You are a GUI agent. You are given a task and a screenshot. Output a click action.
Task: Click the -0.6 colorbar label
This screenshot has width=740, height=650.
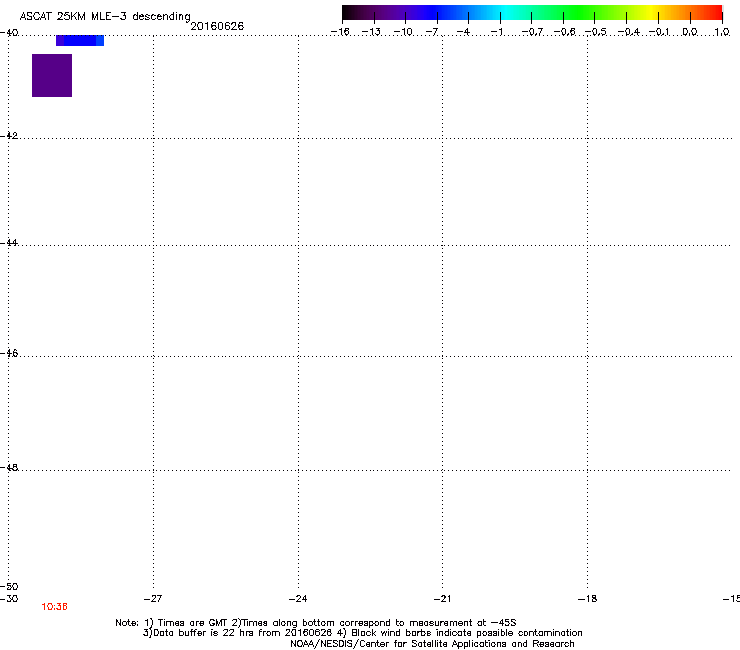[564, 32]
